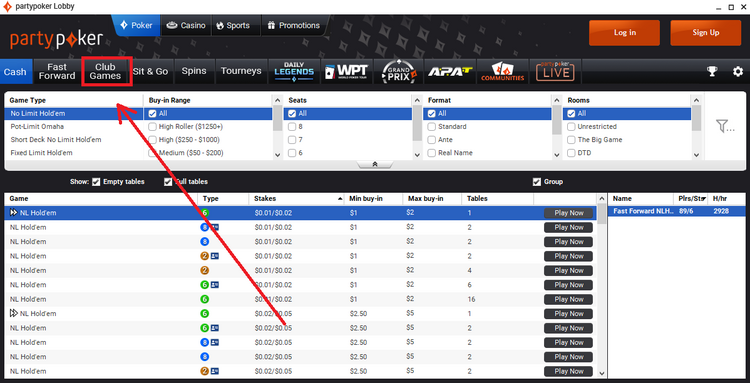Check the Real Name format filter
Image resolution: width=750 pixels, height=383 pixels.
[x=431, y=153]
